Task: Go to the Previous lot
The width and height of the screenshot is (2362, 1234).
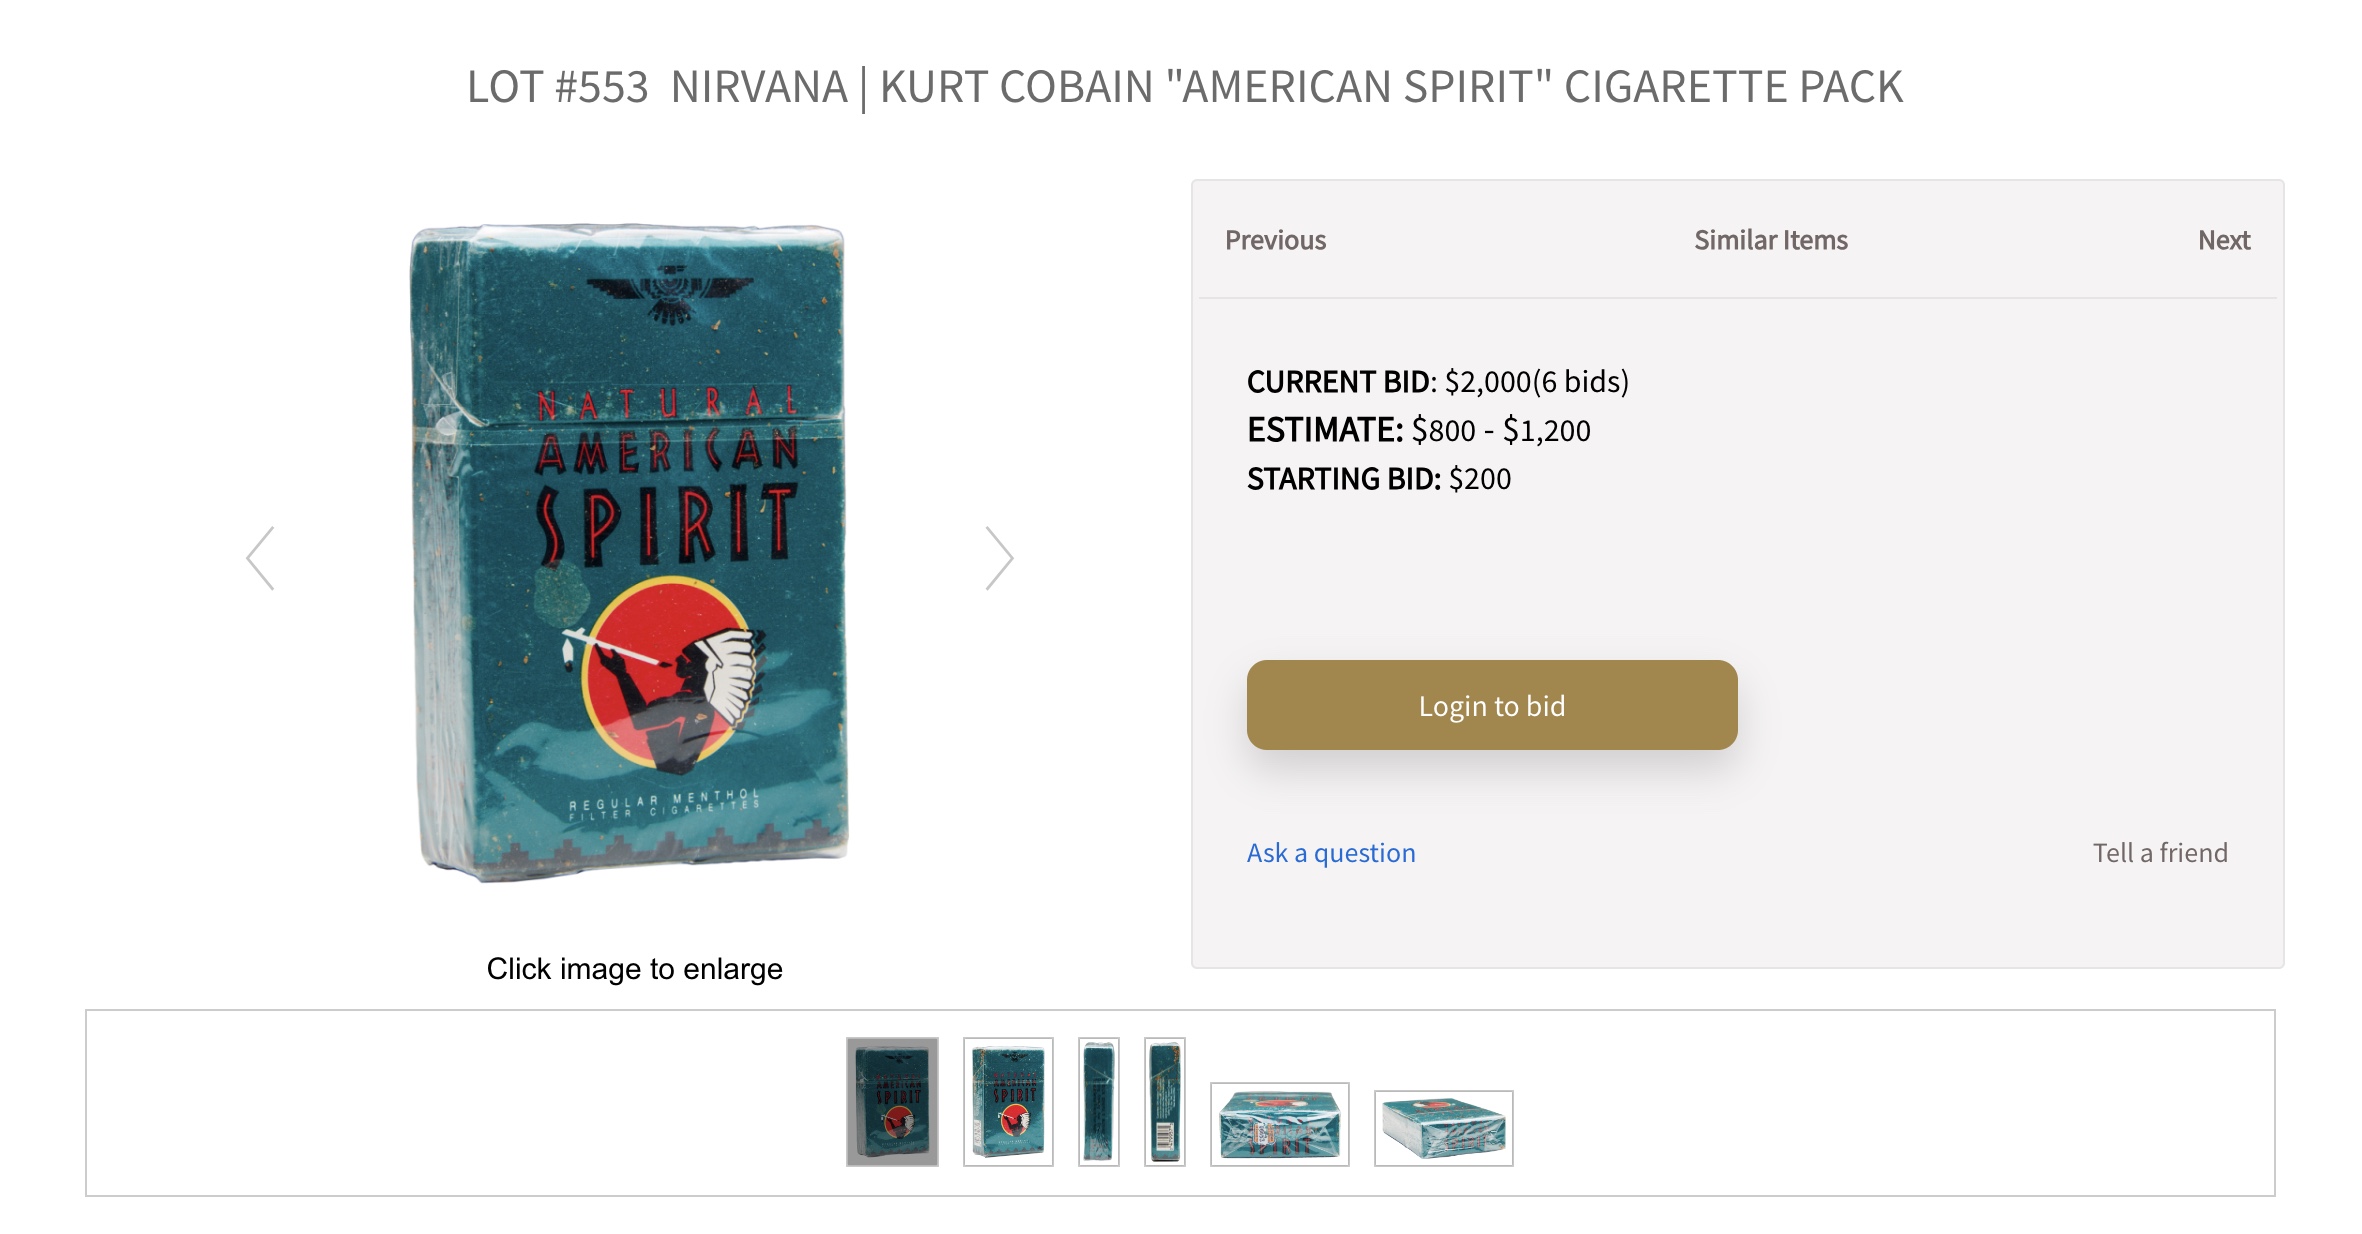Action: coord(1275,240)
